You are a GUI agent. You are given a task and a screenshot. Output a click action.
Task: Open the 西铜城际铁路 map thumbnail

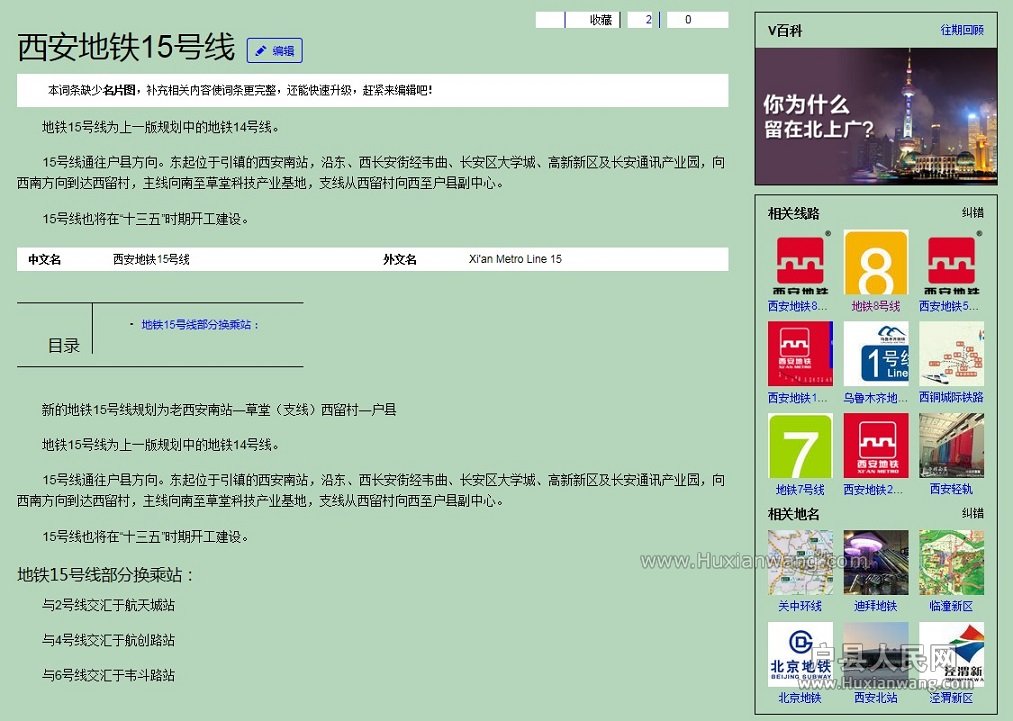pyautogui.click(x=951, y=354)
